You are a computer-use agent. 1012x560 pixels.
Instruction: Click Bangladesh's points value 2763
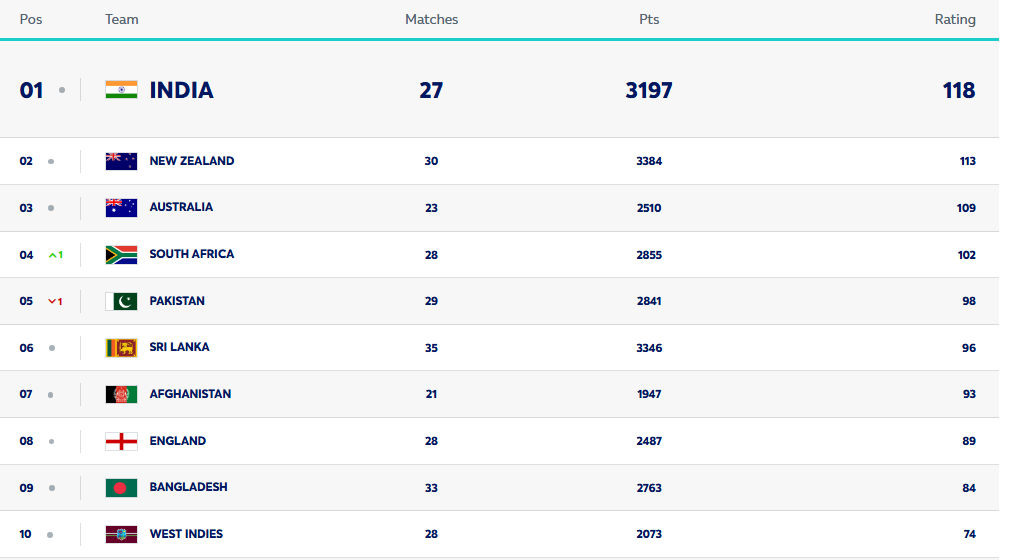pos(649,488)
